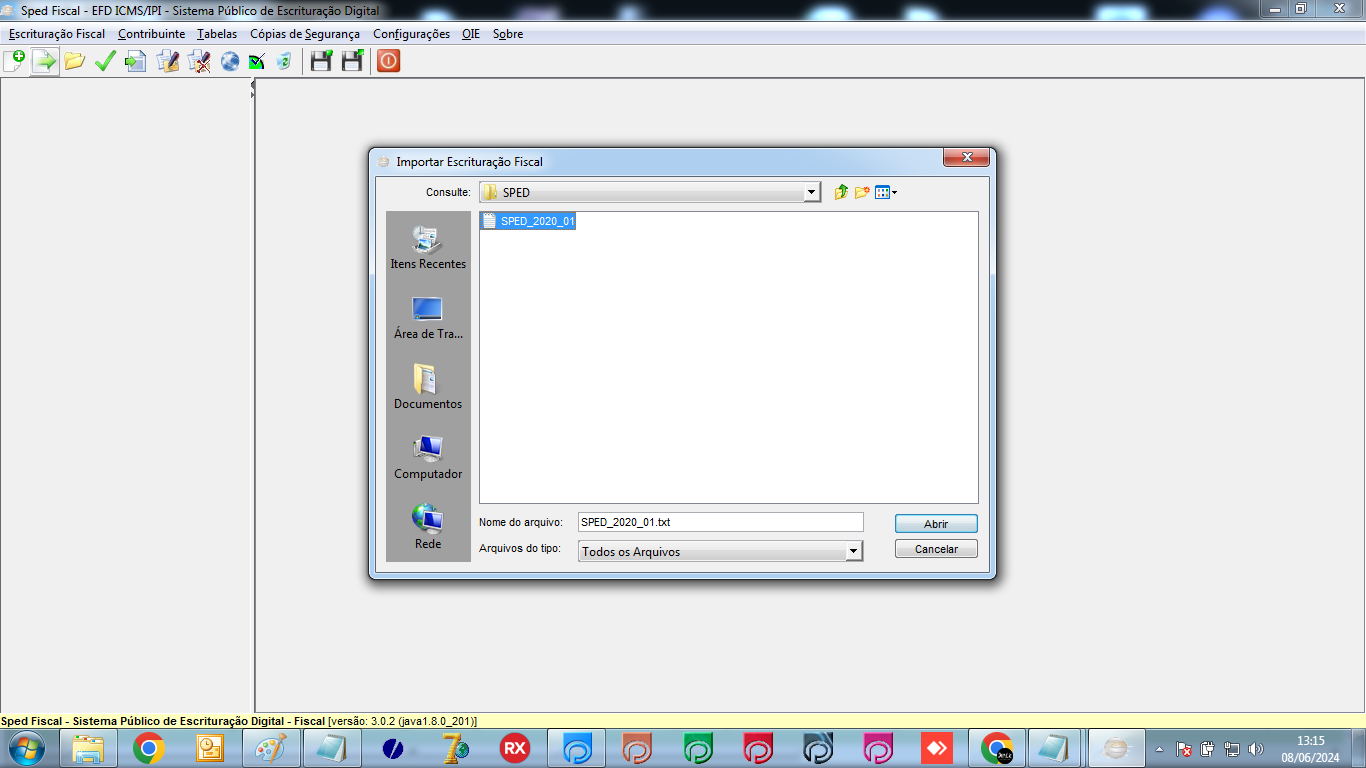
Task: Open the yellow folder toolbar icon
Action: click(x=74, y=61)
